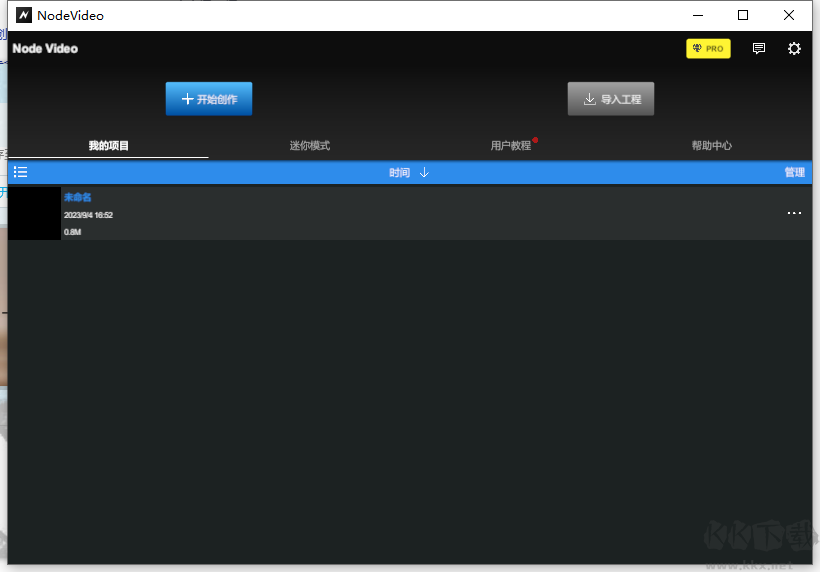
Task: Click the NodeVideo app logo in title bar
Action: click(x=24, y=15)
